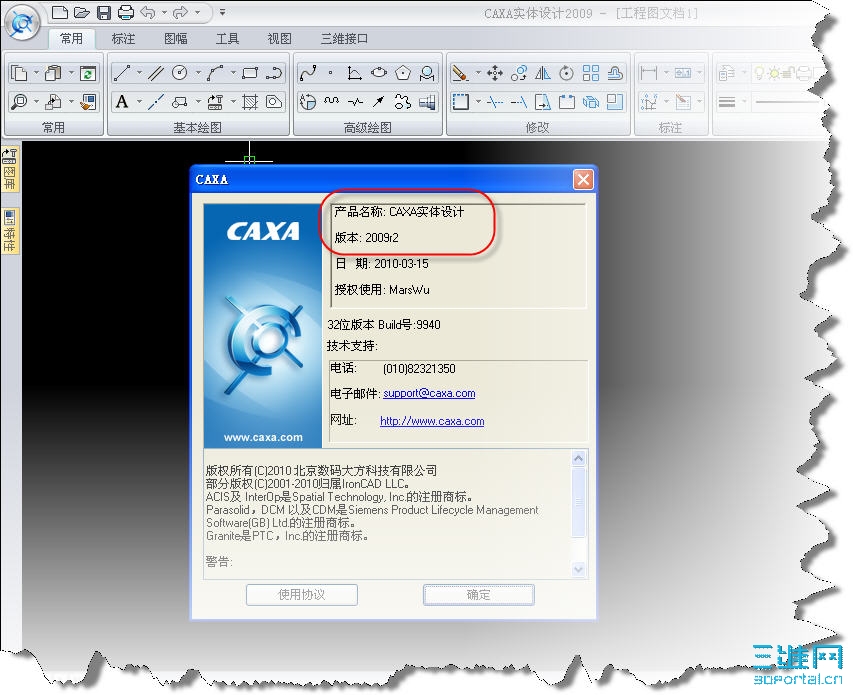Select the Wave line tool

point(332,102)
